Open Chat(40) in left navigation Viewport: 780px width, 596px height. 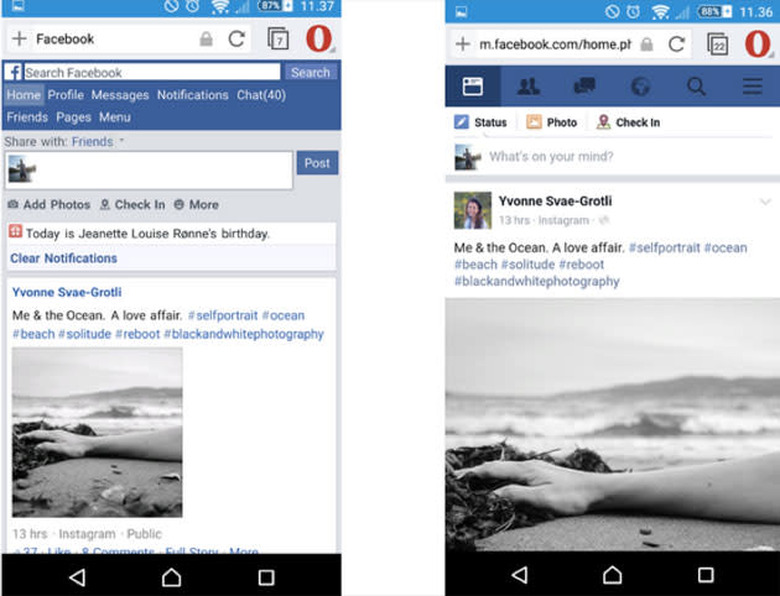(x=261, y=95)
